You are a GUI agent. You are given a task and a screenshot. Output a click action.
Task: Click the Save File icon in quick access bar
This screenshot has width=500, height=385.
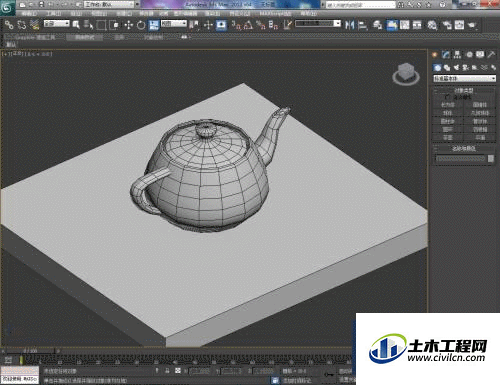(41, 5)
